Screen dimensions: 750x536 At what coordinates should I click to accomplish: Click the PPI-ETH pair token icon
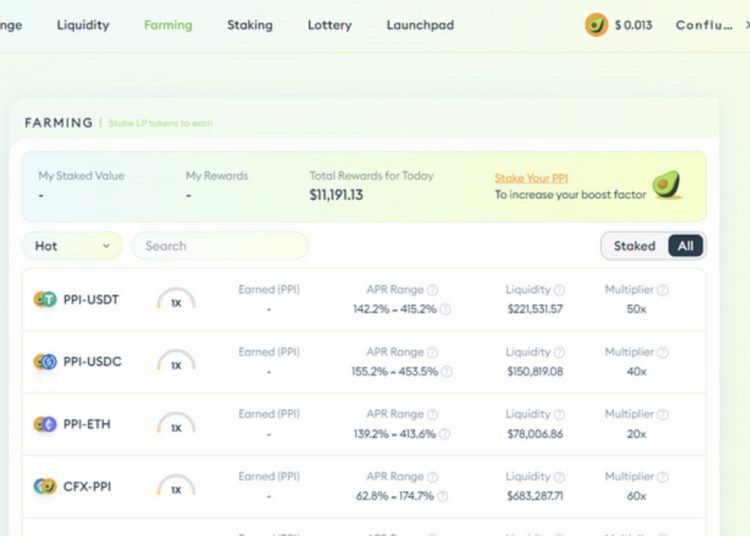pyautogui.click(x=45, y=424)
